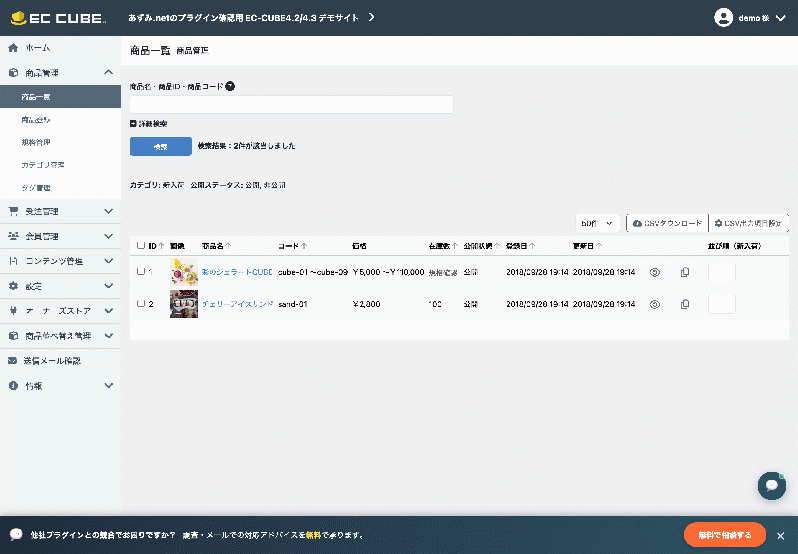This screenshot has width=798, height=554.
Task: Click the help question mark icon by search label
Action: pyautogui.click(x=230, y=86)
